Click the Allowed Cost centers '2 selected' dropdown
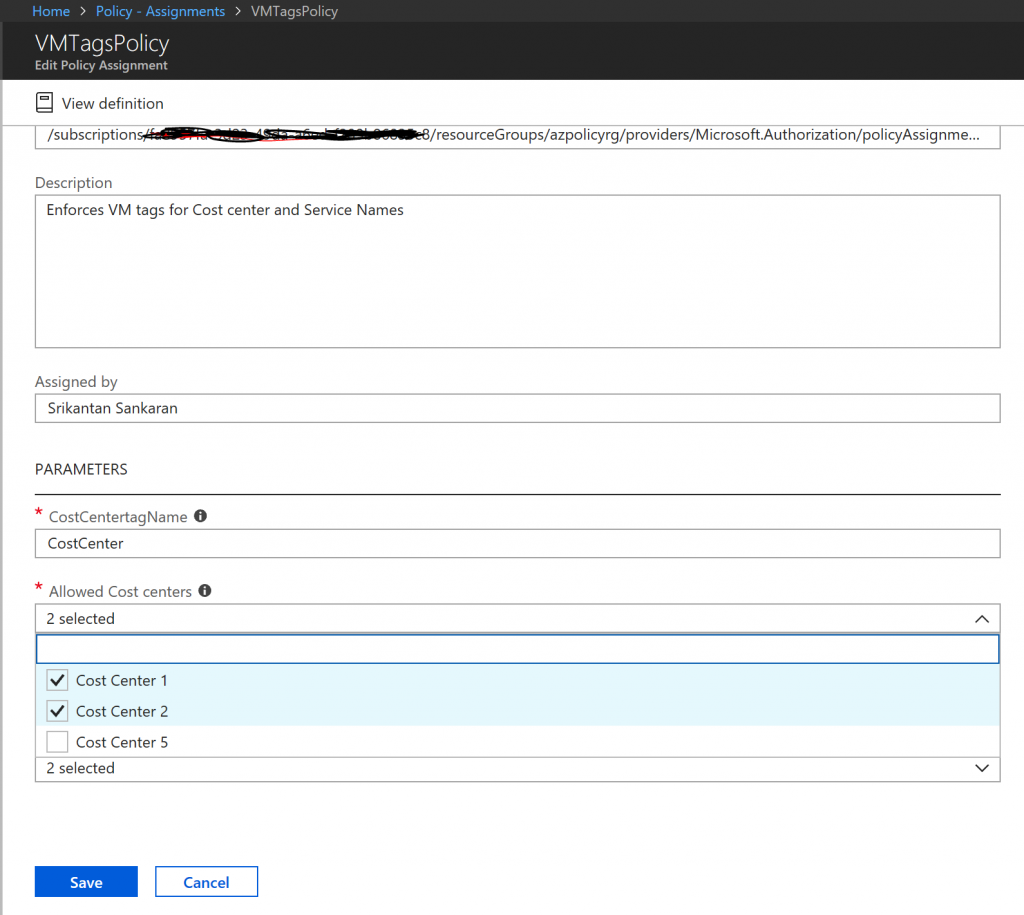This screenshot has height=915, width=1024. [x=500, y=619]
